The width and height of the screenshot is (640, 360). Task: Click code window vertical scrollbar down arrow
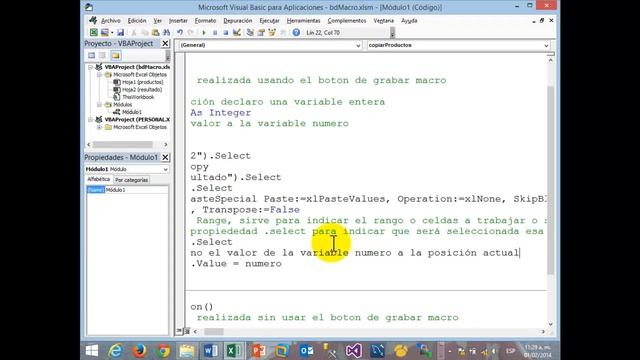551,324
